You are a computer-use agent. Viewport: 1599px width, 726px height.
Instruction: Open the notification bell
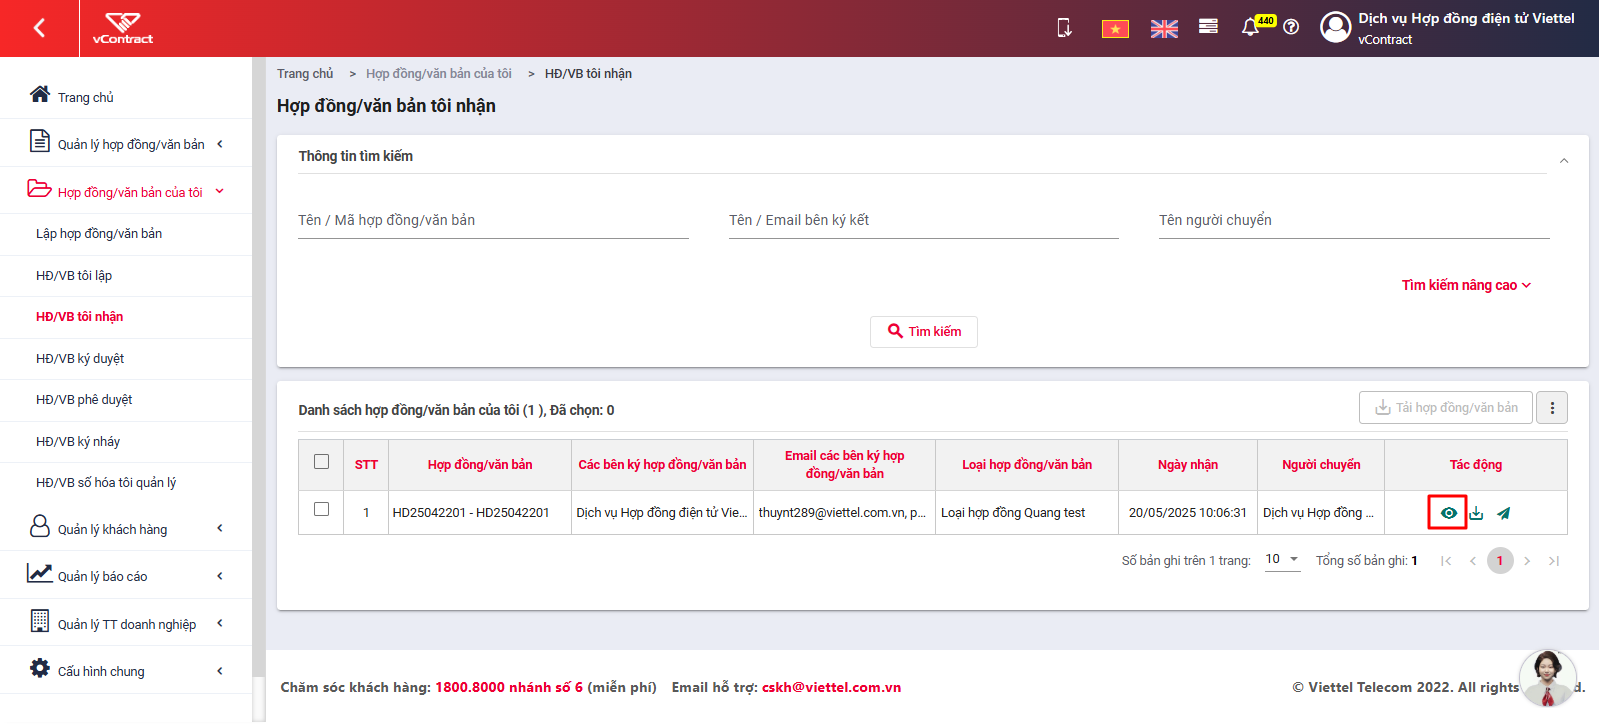coord(1250,27)
